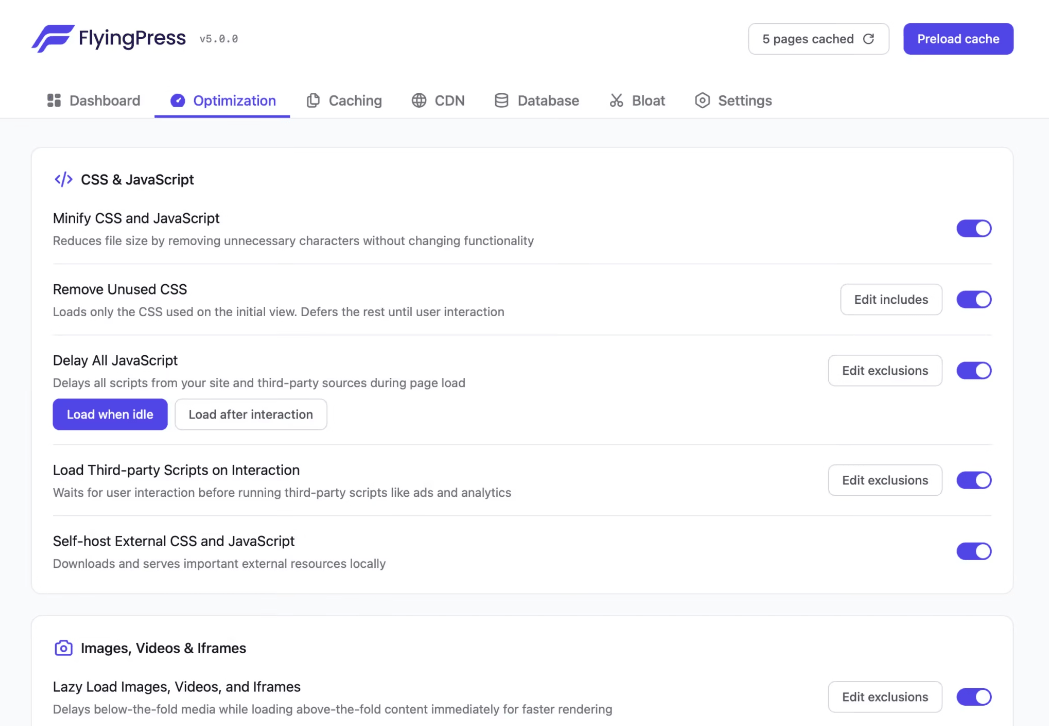The image size is (1049, 726).
Task: Toggle Lazy Load Images, Videos, and Iframes
Action: [x=973, y=697]
